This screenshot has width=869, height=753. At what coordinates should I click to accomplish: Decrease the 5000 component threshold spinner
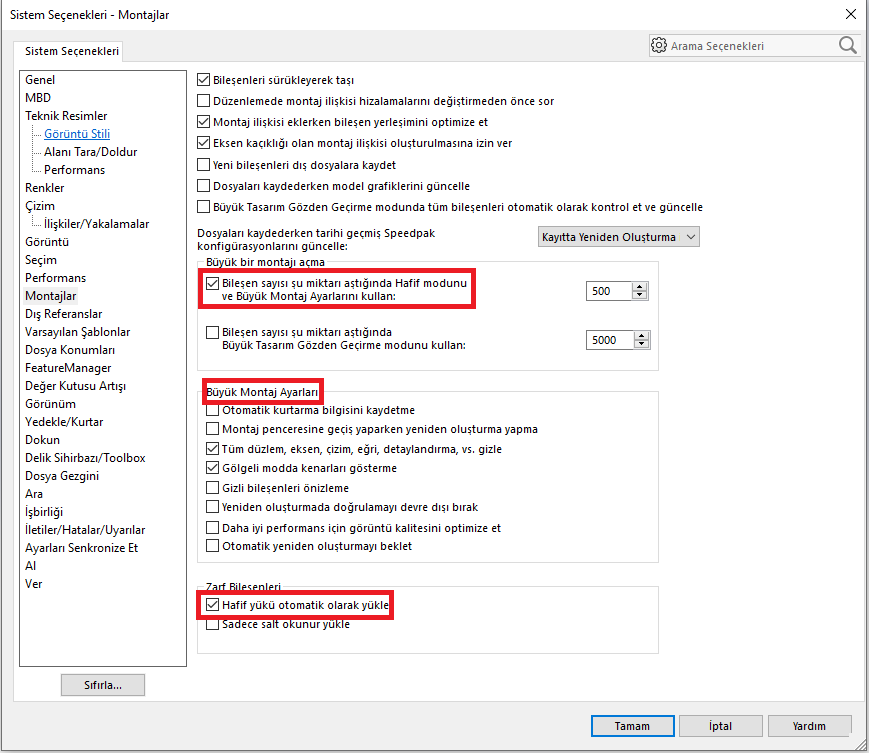(640, 345)
